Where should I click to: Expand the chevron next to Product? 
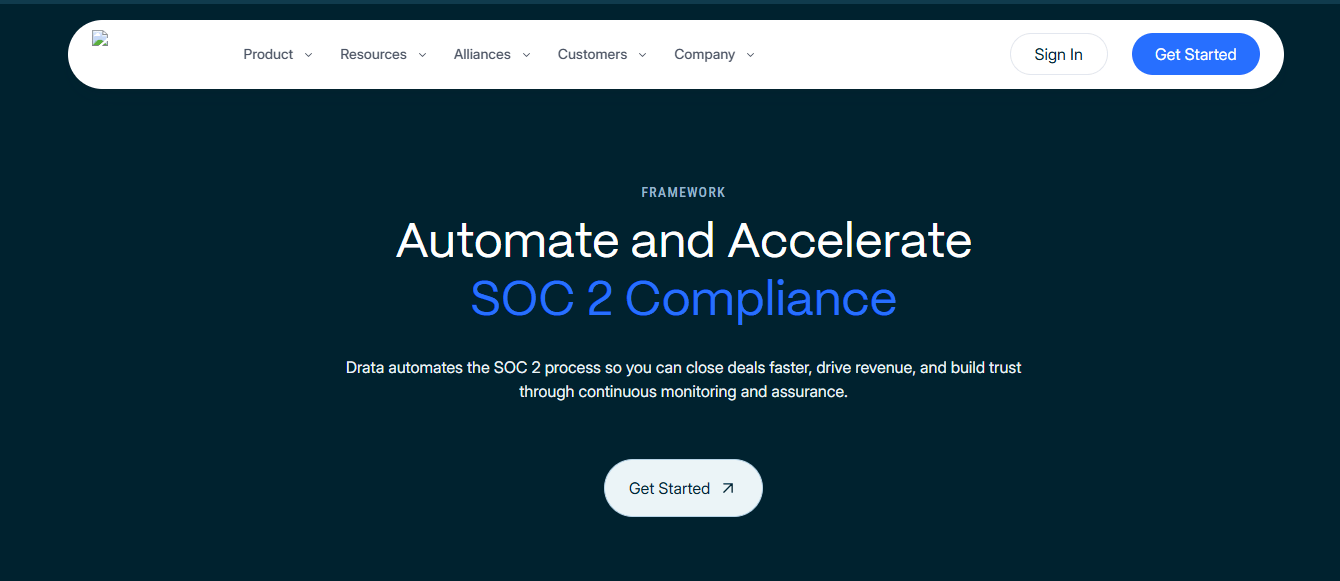pyautogui.click(x=308, y=55)
